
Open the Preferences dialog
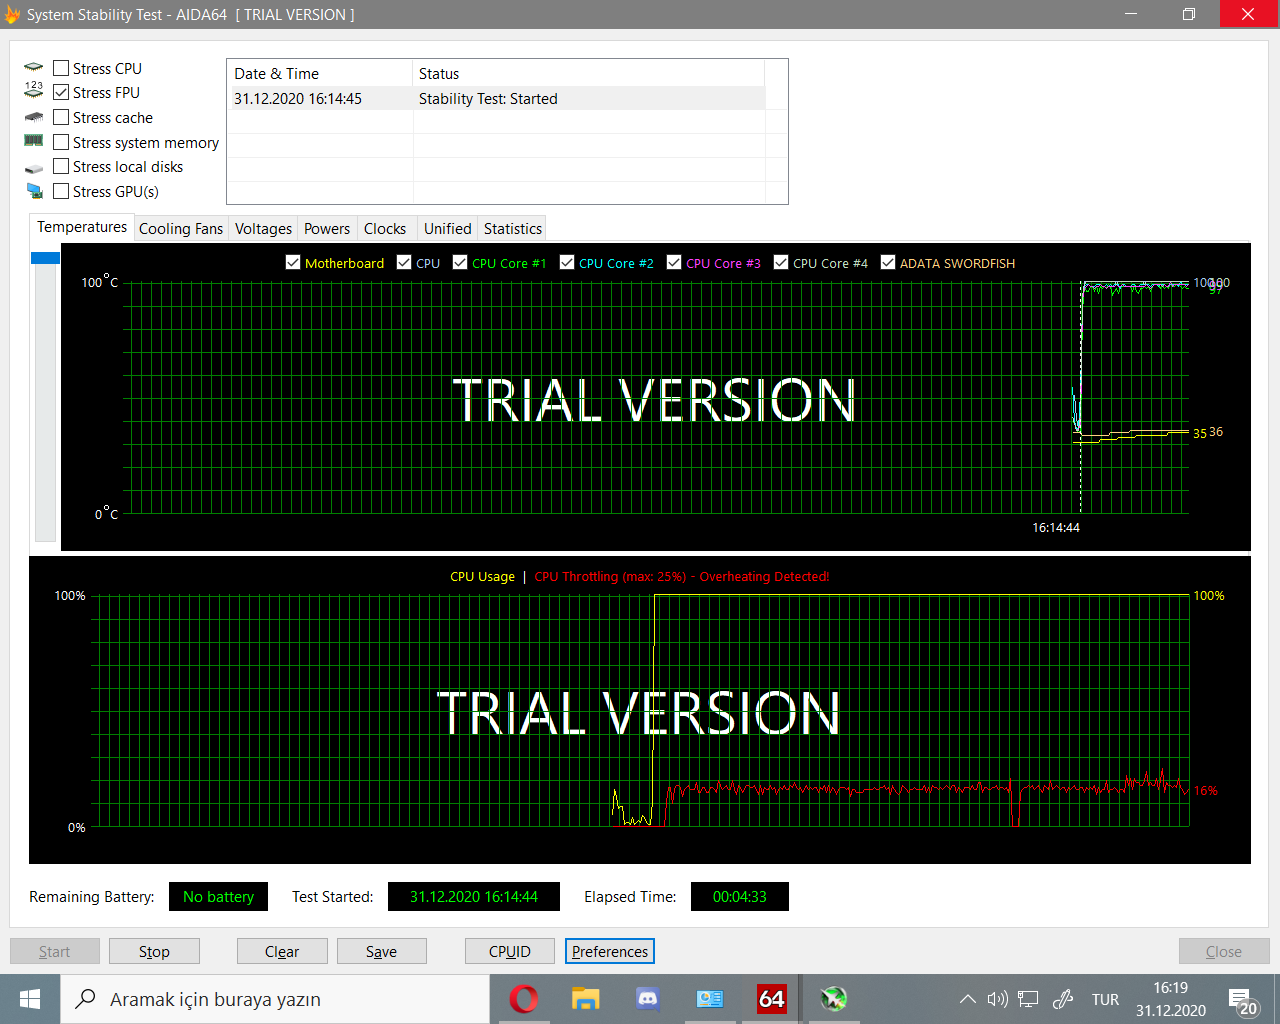(x=610, y=951)
